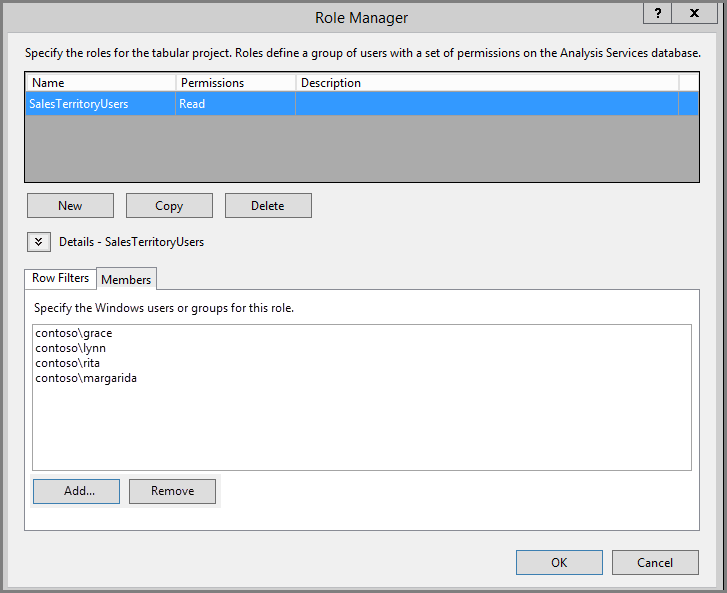Click the help question mark button

657,13
